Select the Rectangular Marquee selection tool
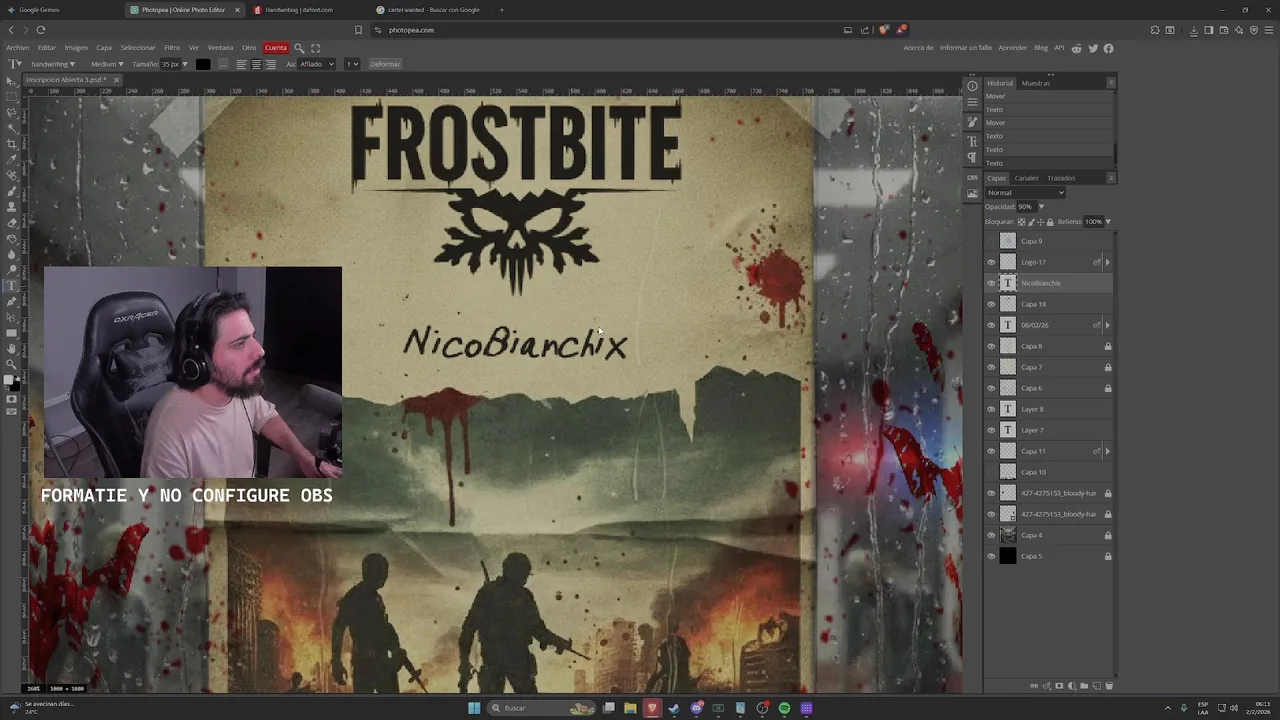This screenshot has height=720, width=1280. pyautogui.click(x=12, y=97)
